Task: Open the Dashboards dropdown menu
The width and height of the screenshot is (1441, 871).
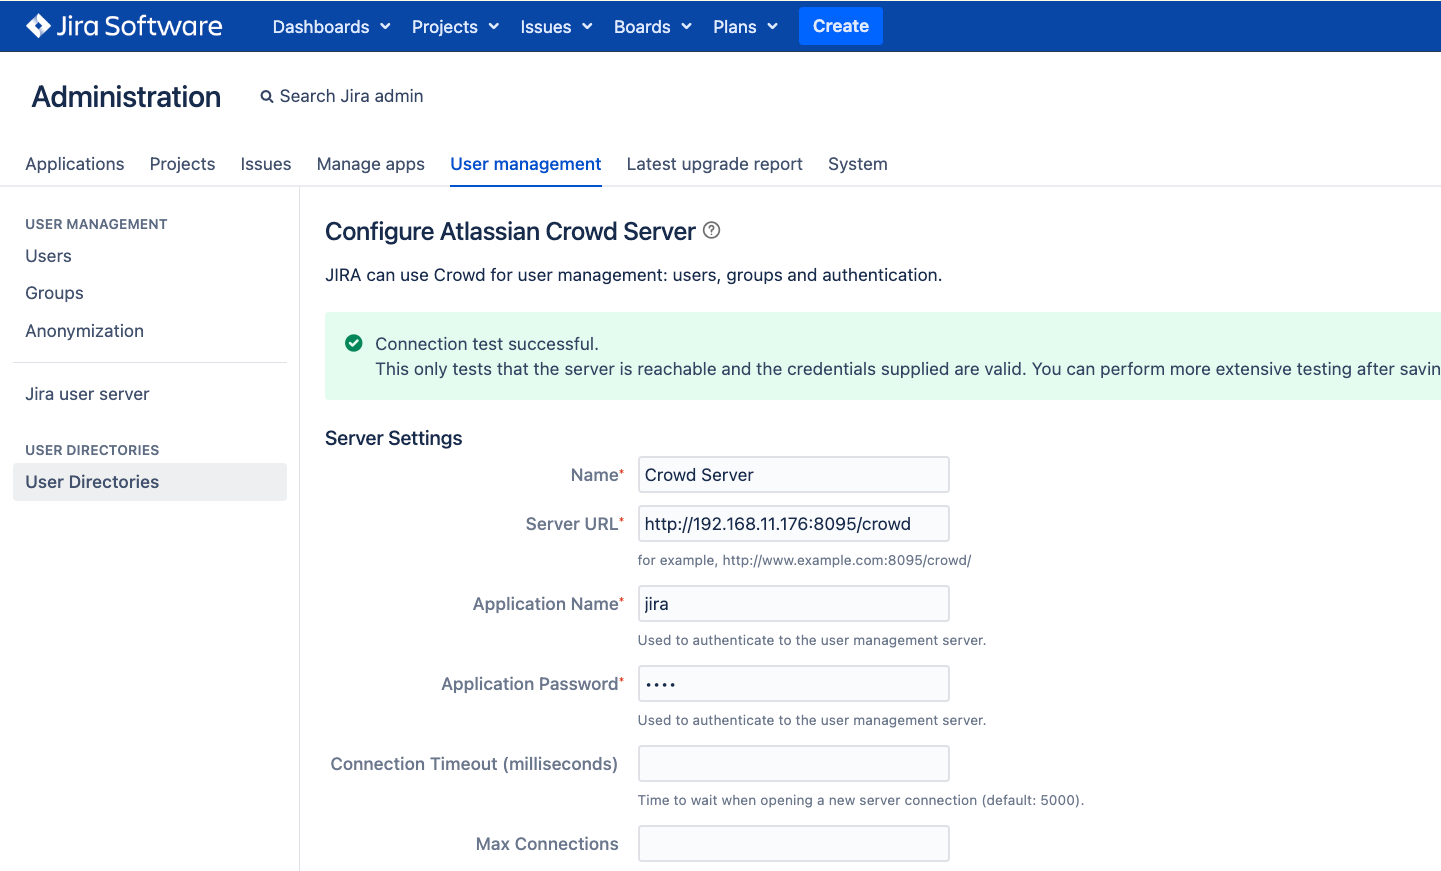Action: (x=331, y=27)
